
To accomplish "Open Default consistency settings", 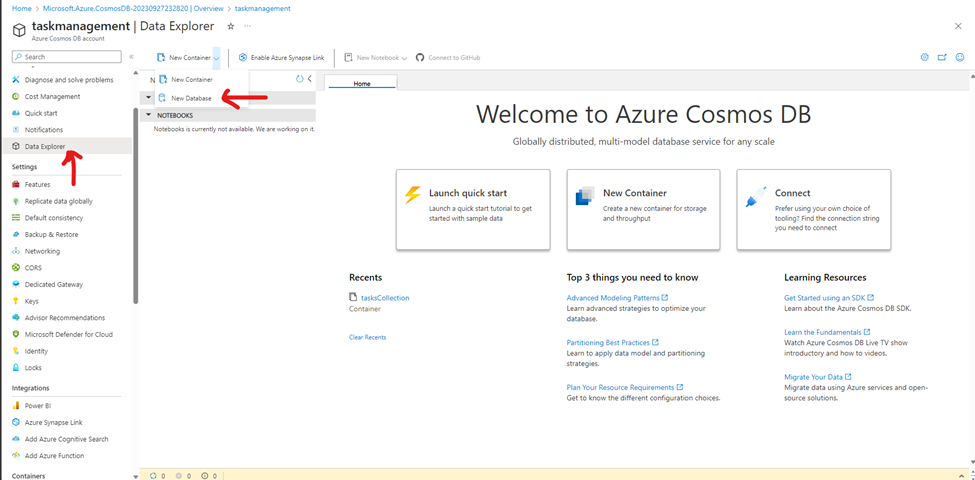I will (53, 218).
